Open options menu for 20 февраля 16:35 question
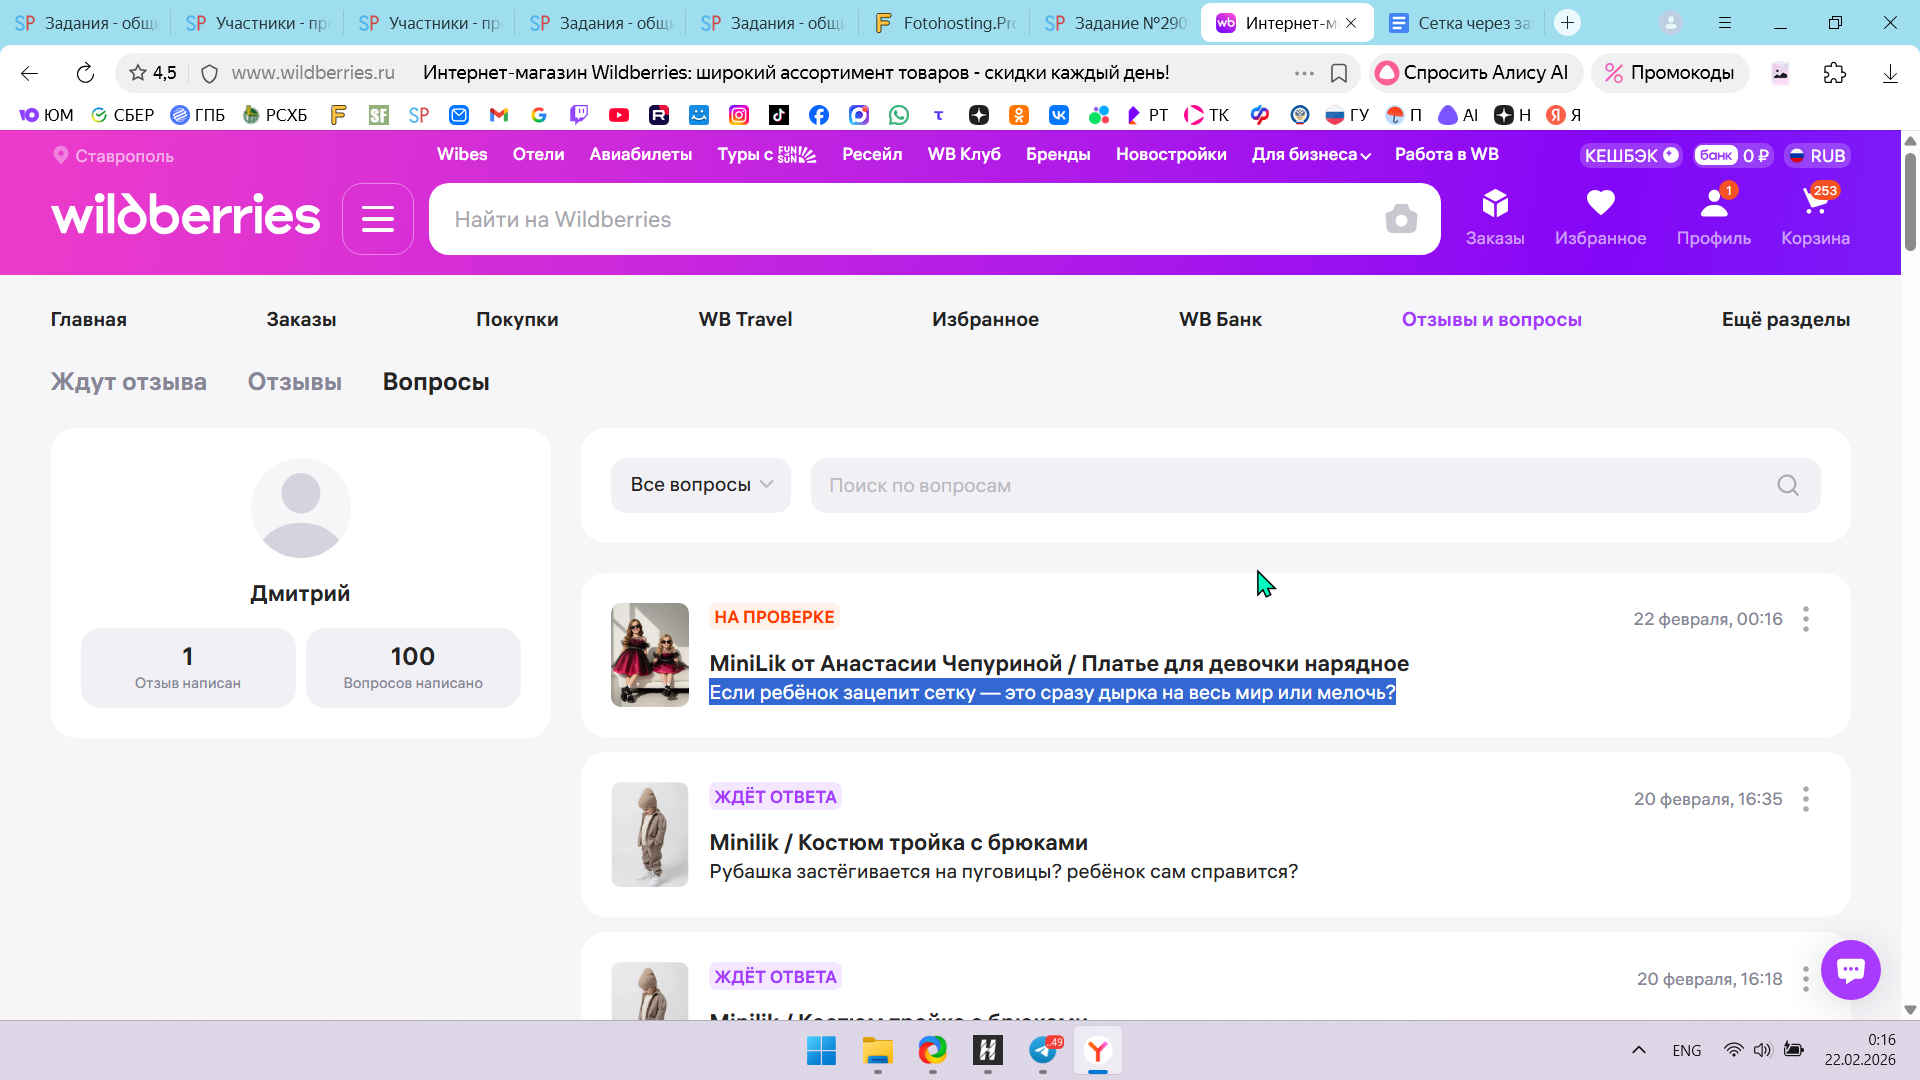The width and height of the screenshot is (1920, 1080). (x=1805, y=799)
